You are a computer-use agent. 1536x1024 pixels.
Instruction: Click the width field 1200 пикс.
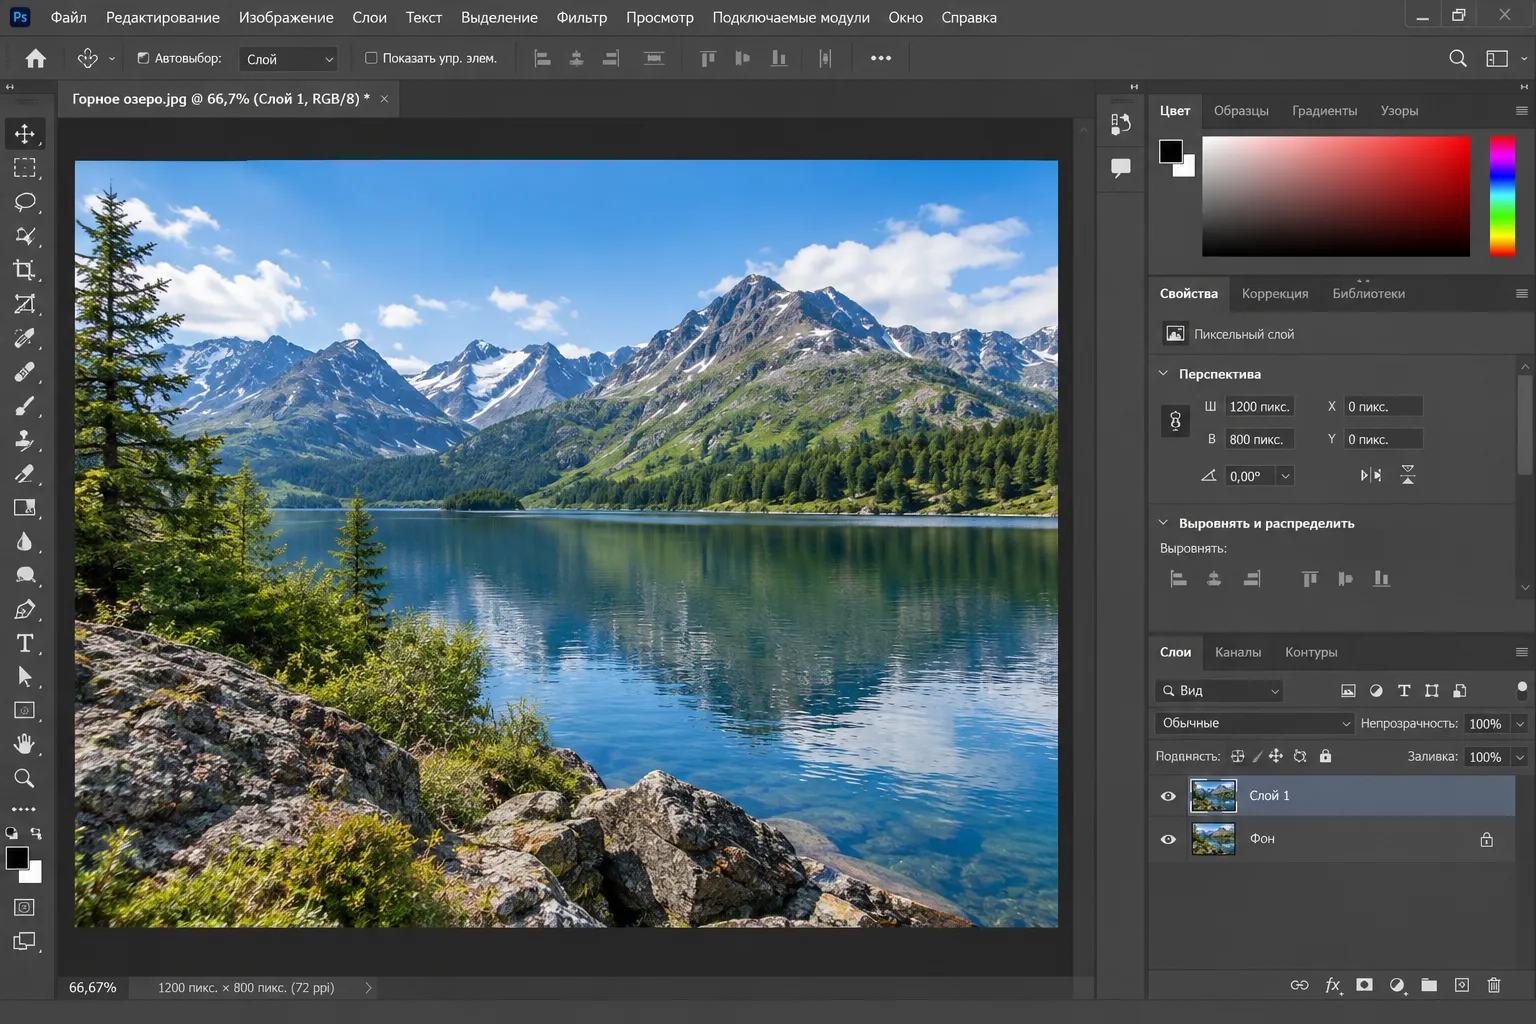click(1259, 406)
